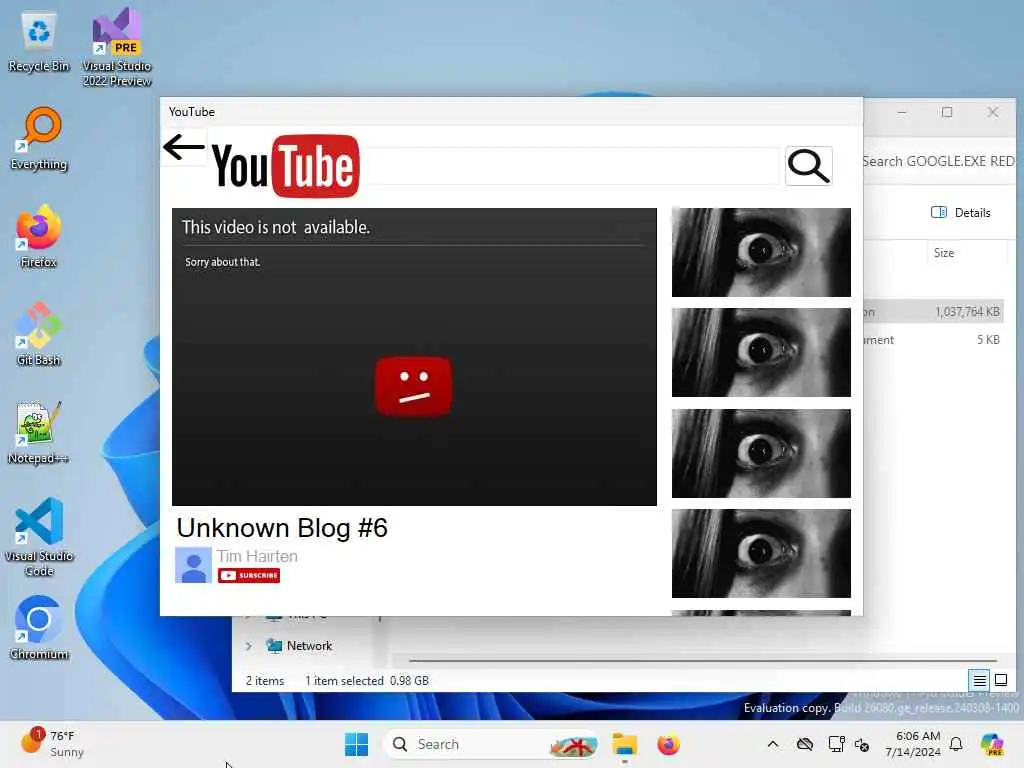1024x768 pixels.
Task: Open the weather widget showing 76°F Sunny
Action: click(52, 744)
